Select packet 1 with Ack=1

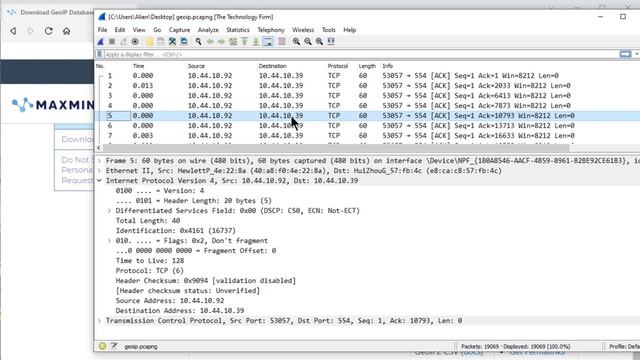click(367, 76)
